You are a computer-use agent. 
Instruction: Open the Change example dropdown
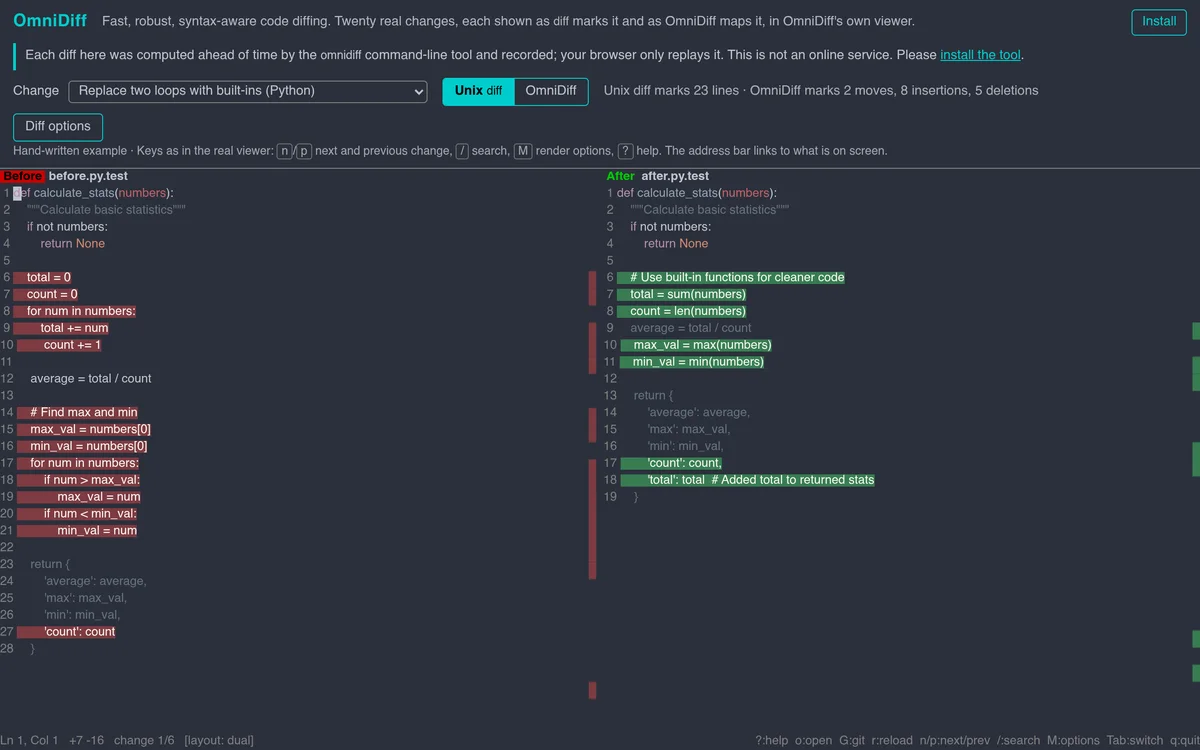point(248,91)
